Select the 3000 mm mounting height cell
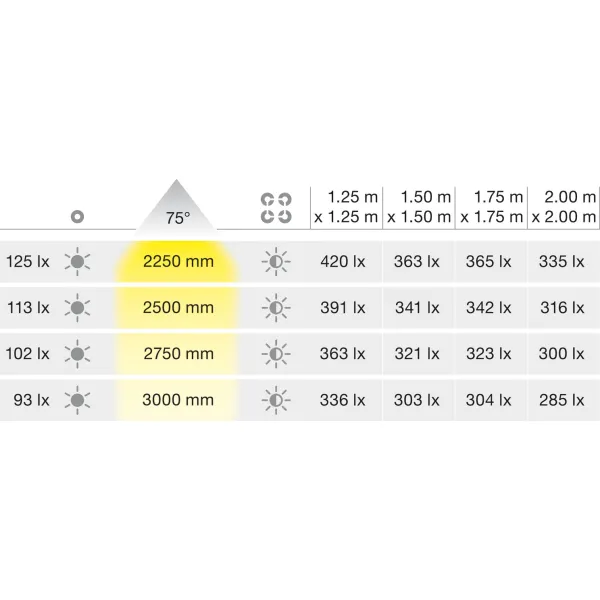This screenshot has width=600, height=600. 178,400
